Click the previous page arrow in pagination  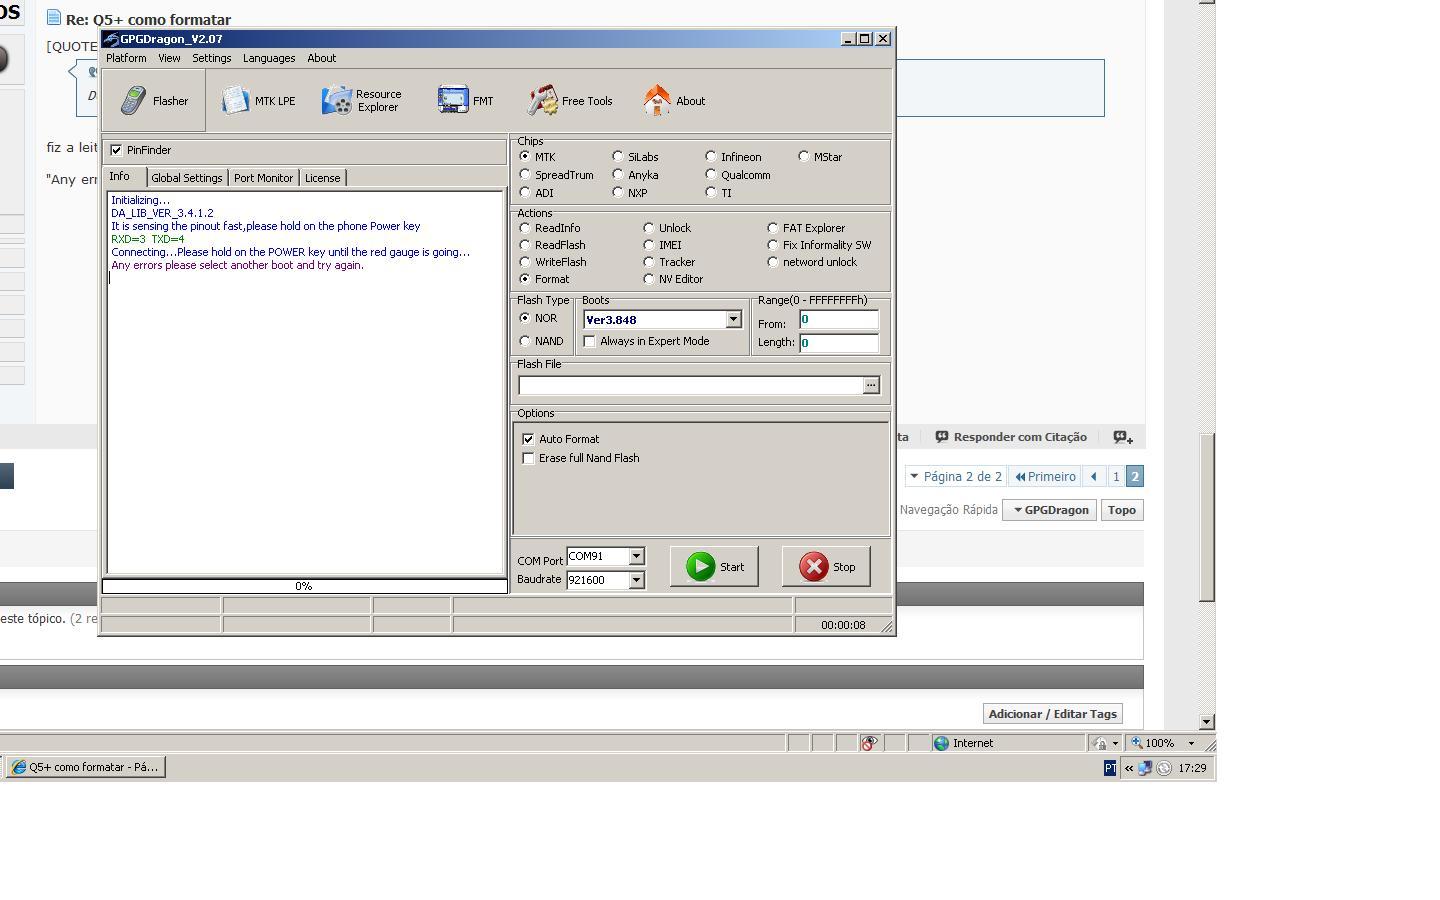click(x=1094, y=477)
